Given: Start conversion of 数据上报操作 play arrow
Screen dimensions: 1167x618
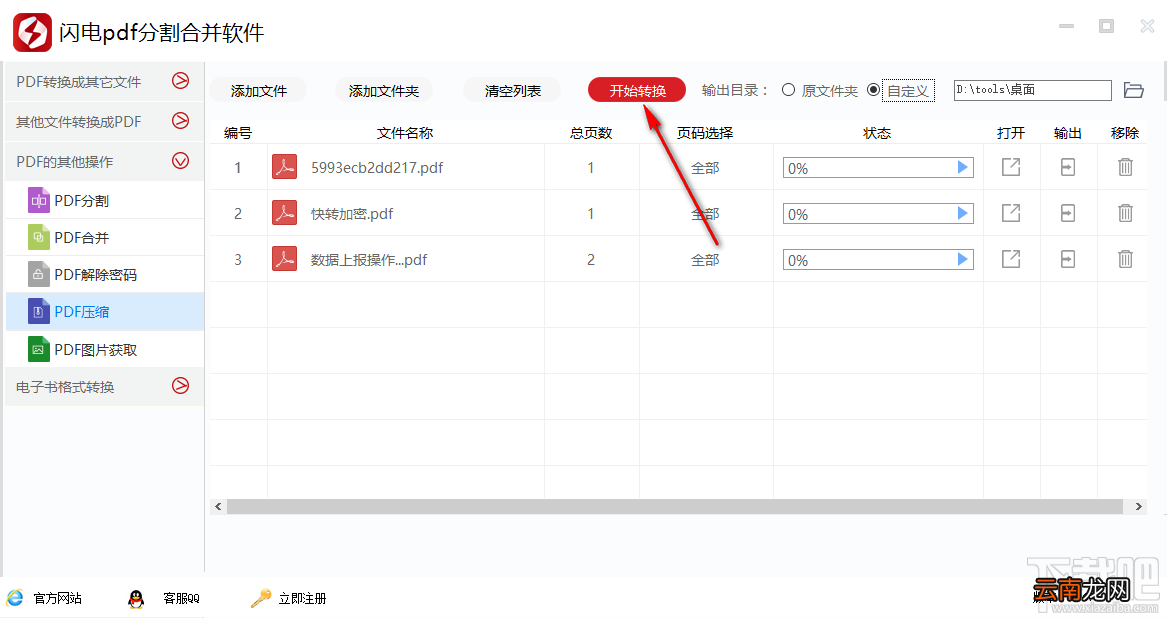Looking at the screenshot, I should pyautogui.click(x=962, y=259).
